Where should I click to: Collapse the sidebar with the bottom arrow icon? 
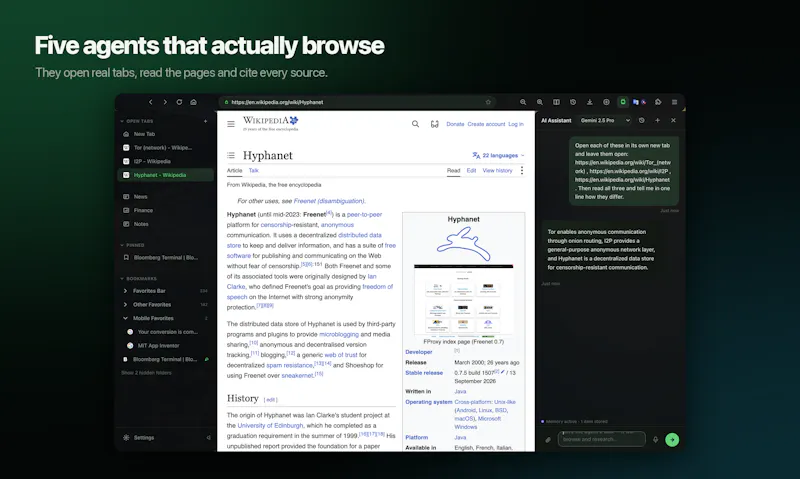point(208,438)
